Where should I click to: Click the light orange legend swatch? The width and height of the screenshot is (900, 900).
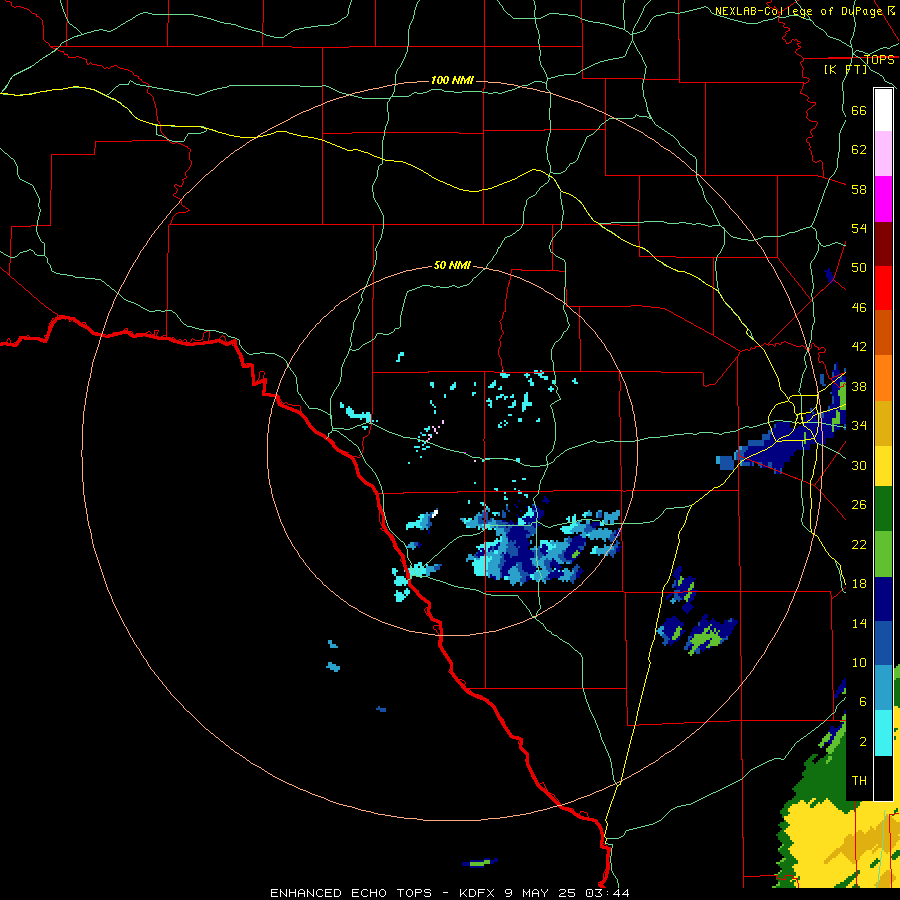(x=883, y=378)
